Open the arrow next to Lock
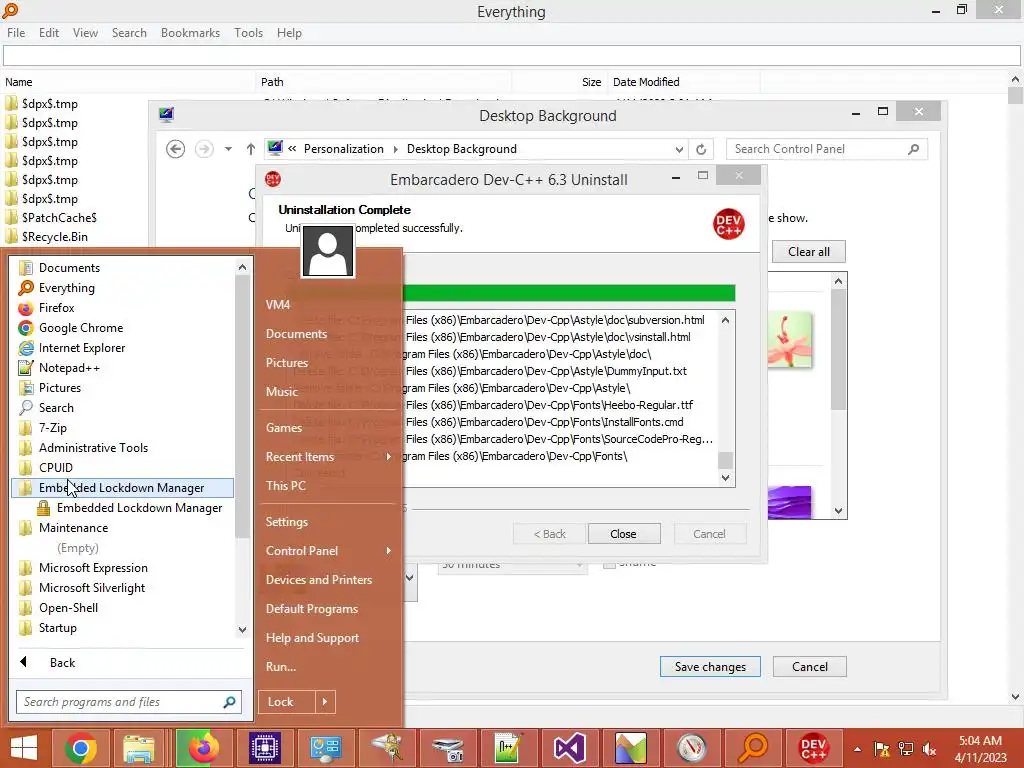The height and width of the screenshot is (768, 1024). pyautogui.click(x=325, y=702)
